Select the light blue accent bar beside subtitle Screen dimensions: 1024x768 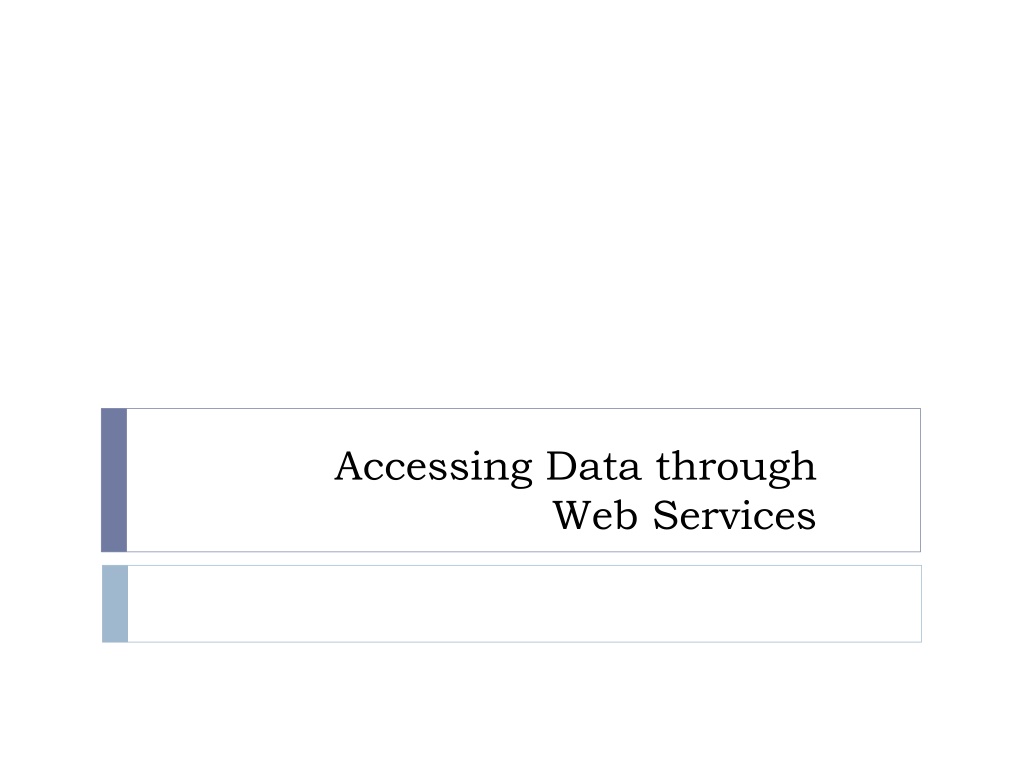click(x=115, y=603)
